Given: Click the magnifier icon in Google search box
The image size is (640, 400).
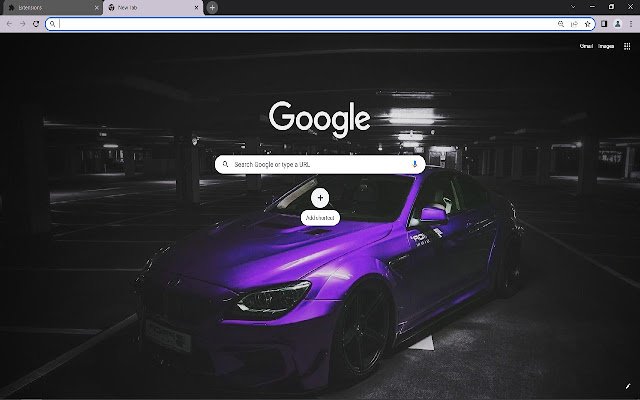Looking at the screenshot, I should click(225, 164).
